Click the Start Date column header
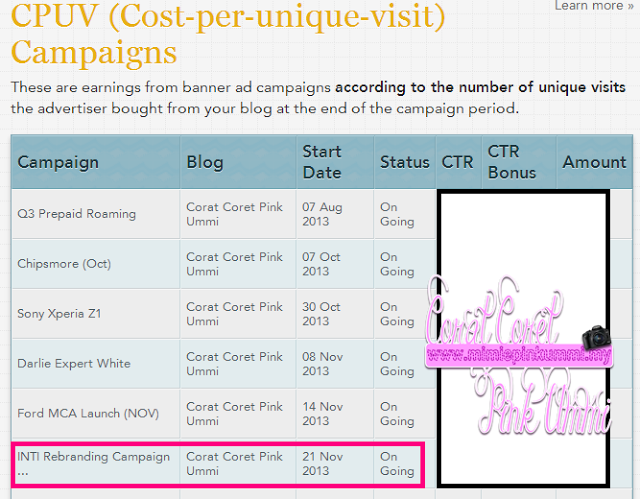The image size is (640, 499). [322, 162]
